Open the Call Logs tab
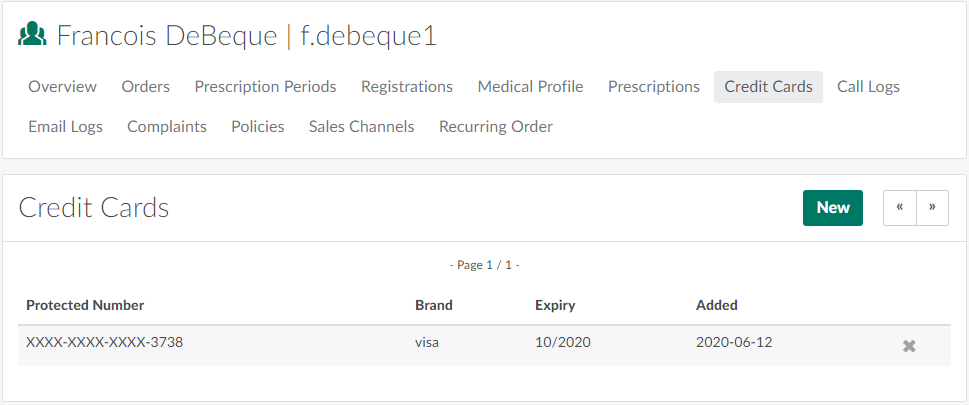 pos(868,87)
